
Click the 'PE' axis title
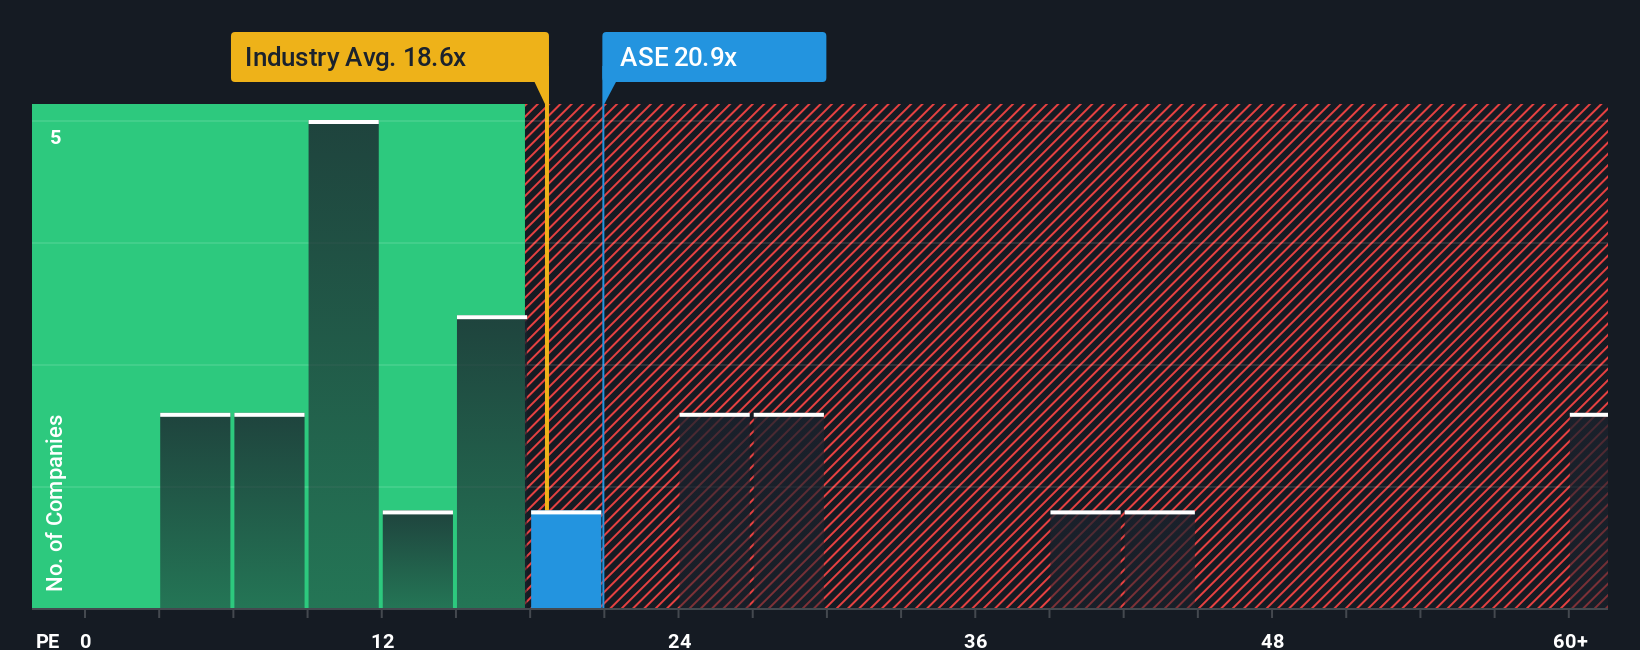[47, 640]
